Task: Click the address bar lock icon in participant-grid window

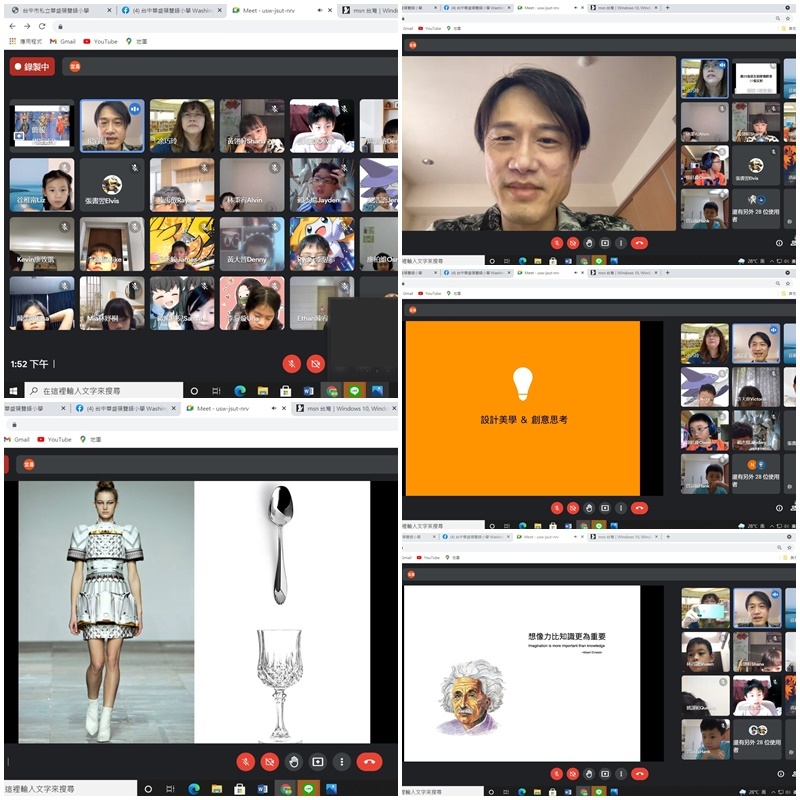Action: [x=60, y=27]
